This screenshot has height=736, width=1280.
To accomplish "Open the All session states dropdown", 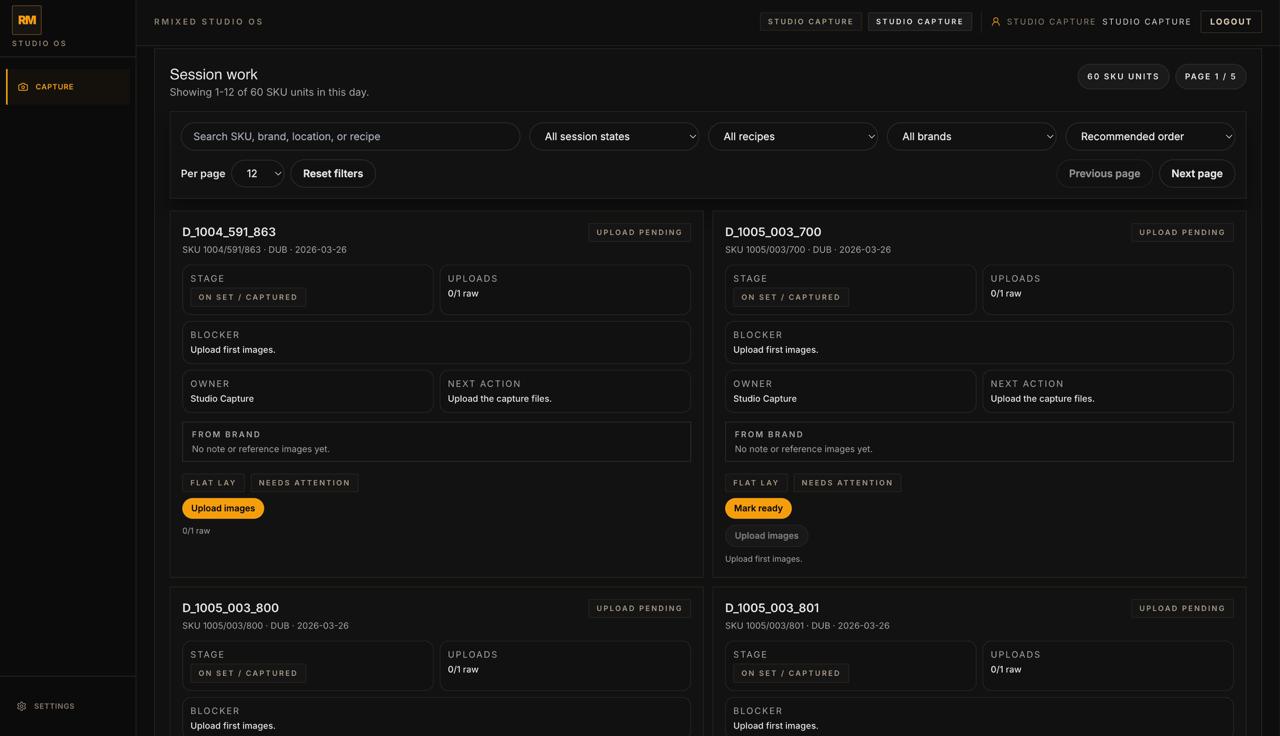I will [613, 136].
